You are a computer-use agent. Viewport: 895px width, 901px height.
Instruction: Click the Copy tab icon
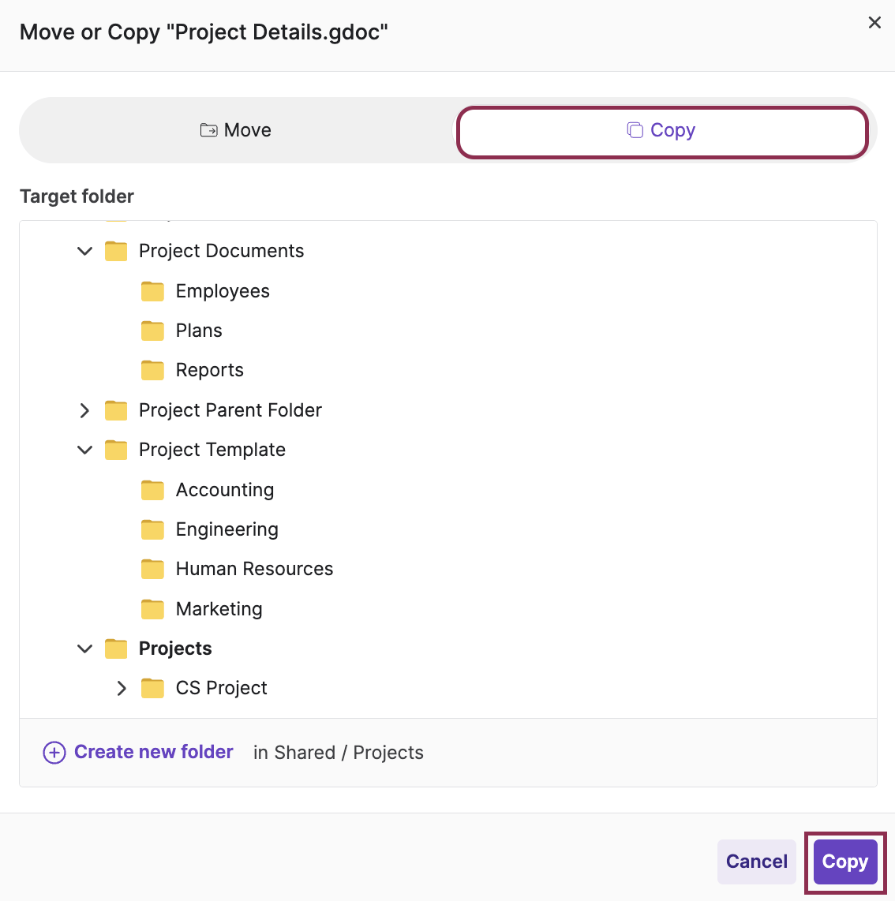[636, 129]
